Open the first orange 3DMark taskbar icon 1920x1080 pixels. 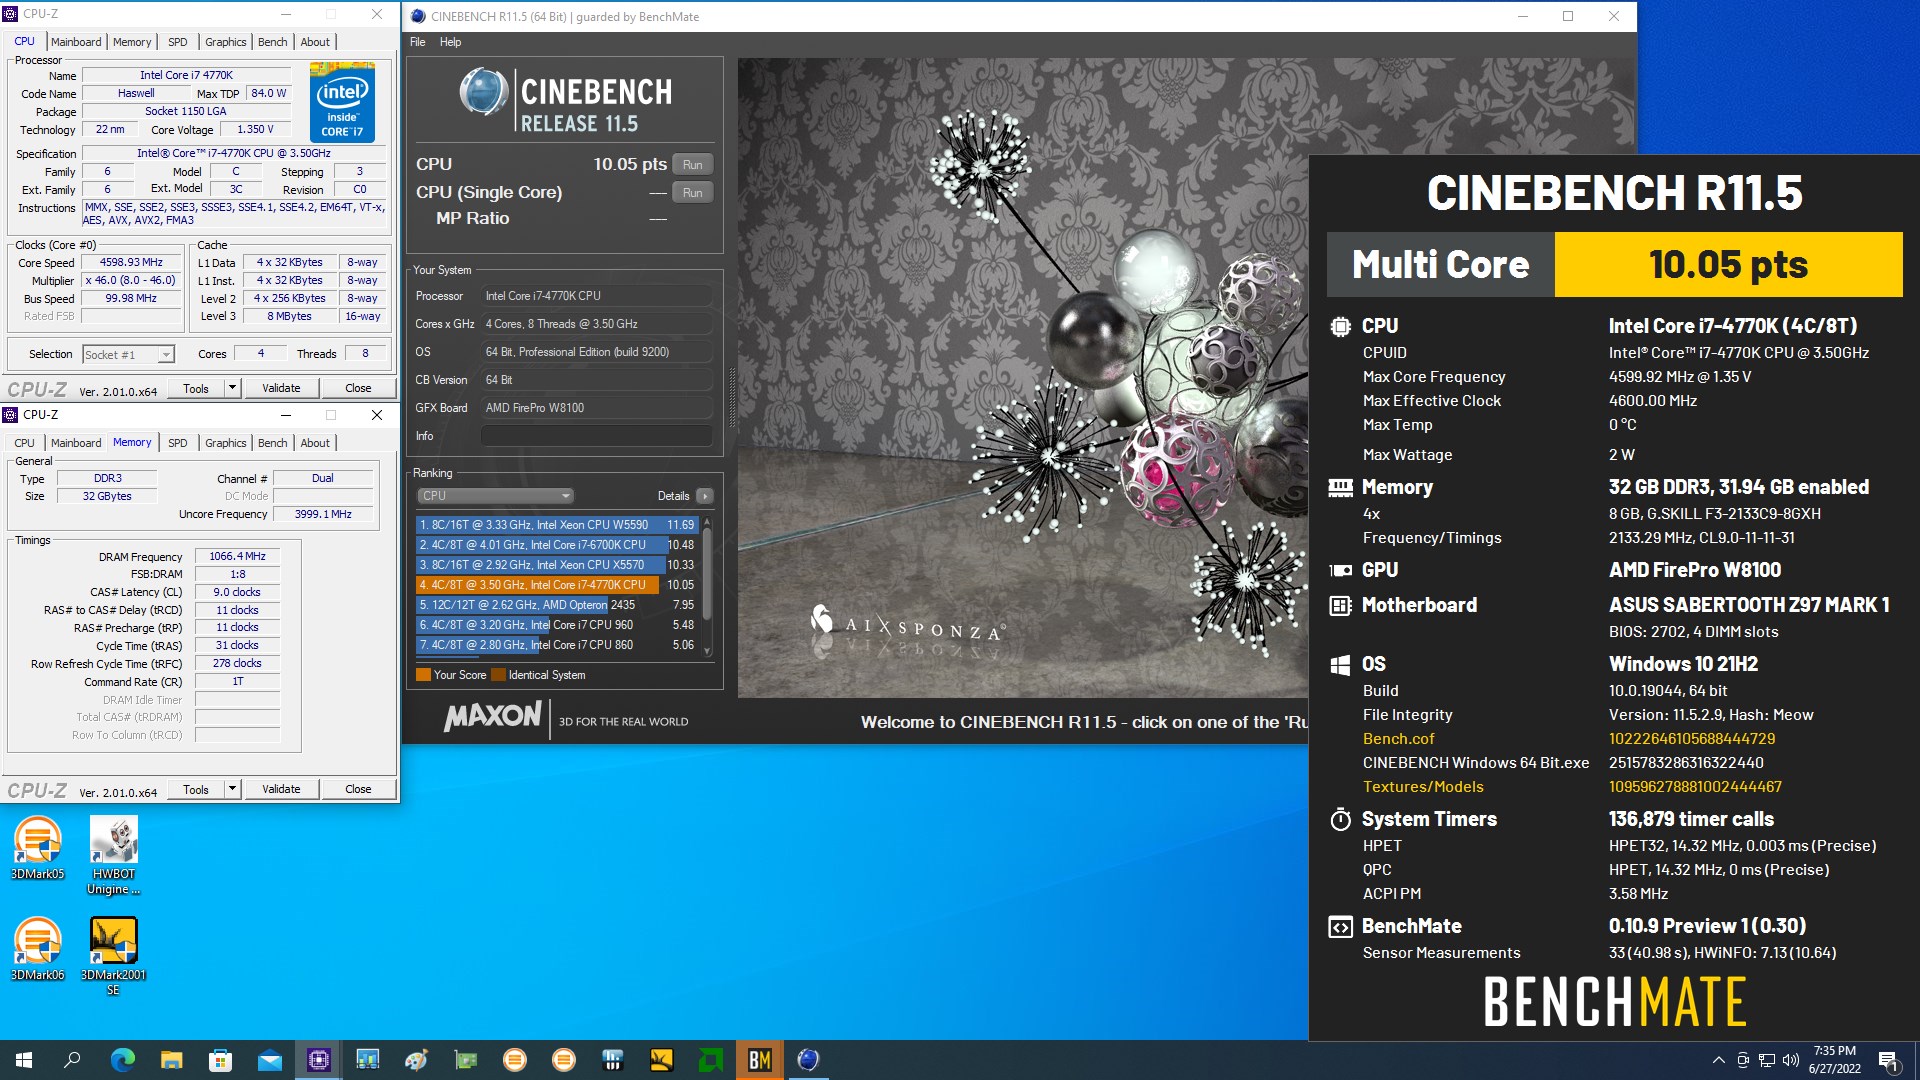pyautogui.click(x=514, y=1060)
